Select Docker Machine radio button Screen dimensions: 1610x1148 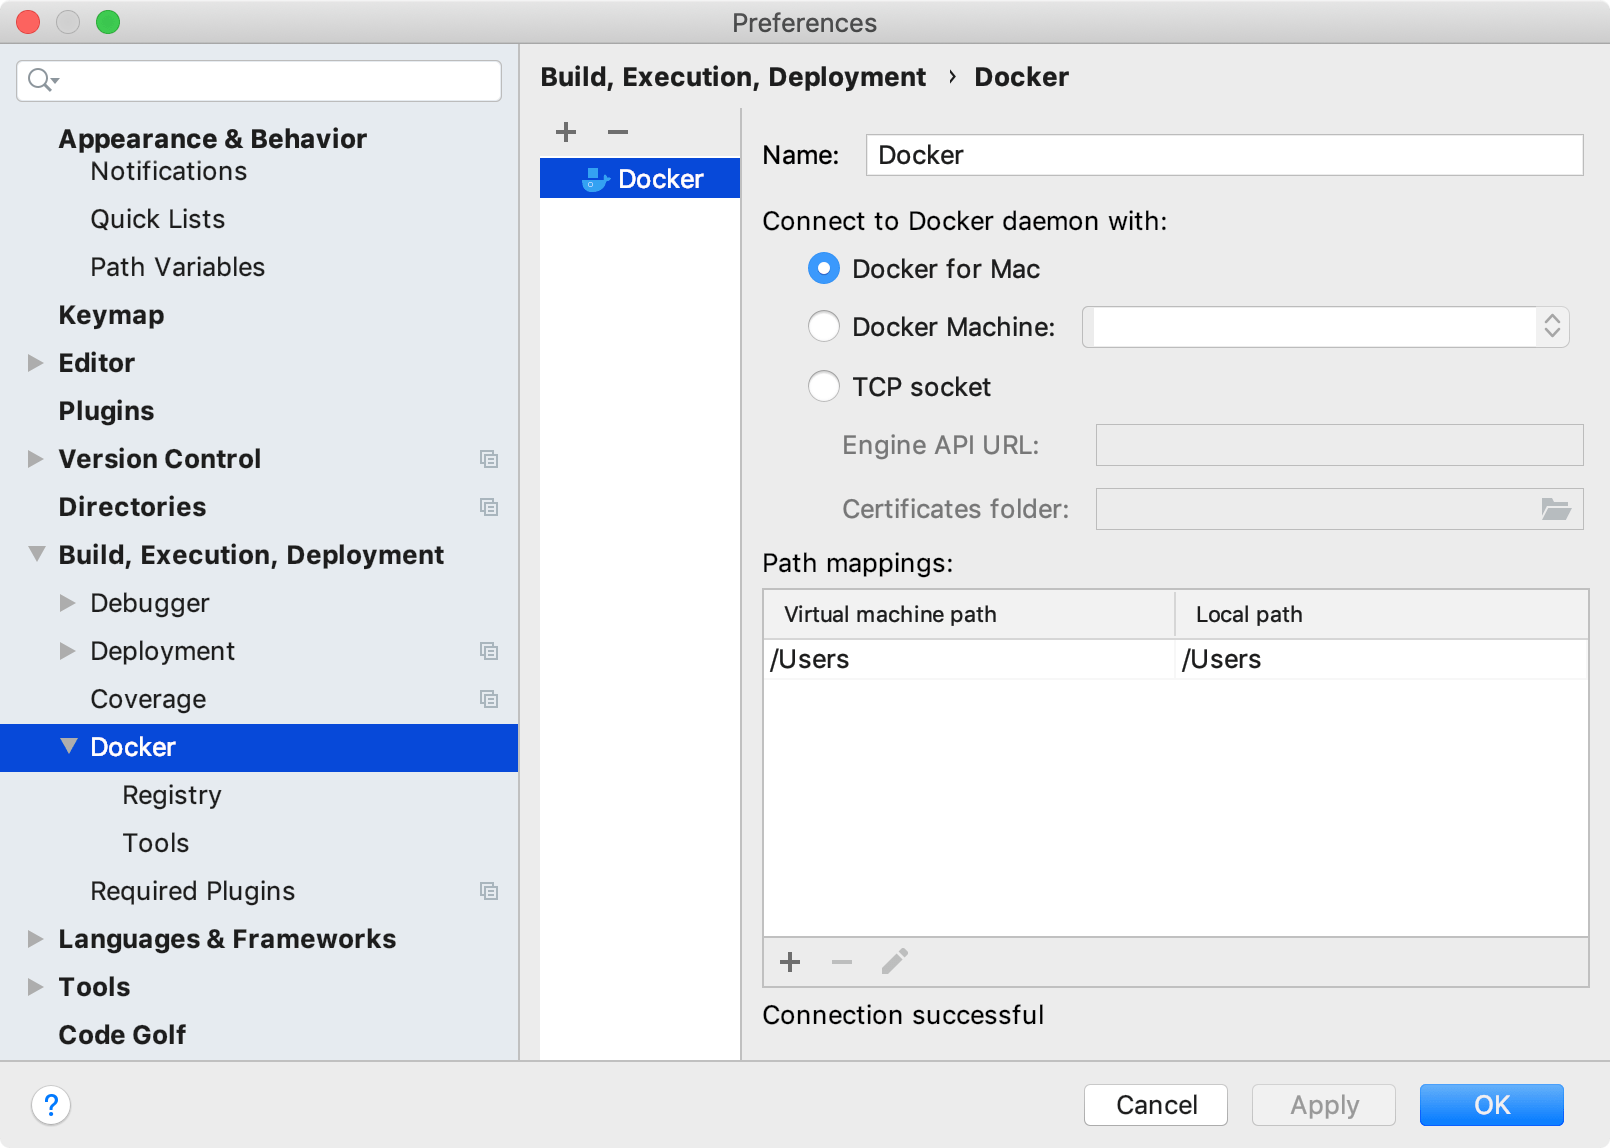point(824,326)
